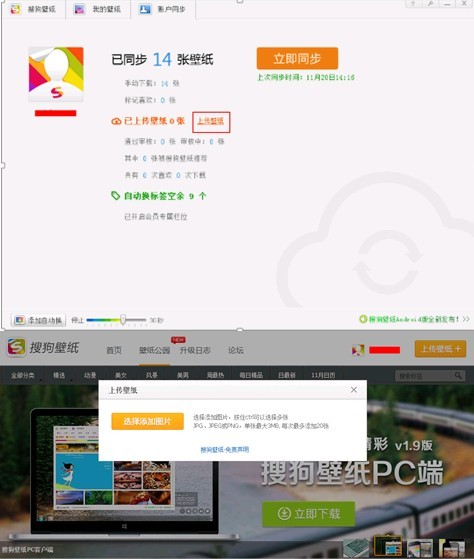Expand 全部分类 category dropdown
Screen dimensions: 474x559
coord(22,375)
